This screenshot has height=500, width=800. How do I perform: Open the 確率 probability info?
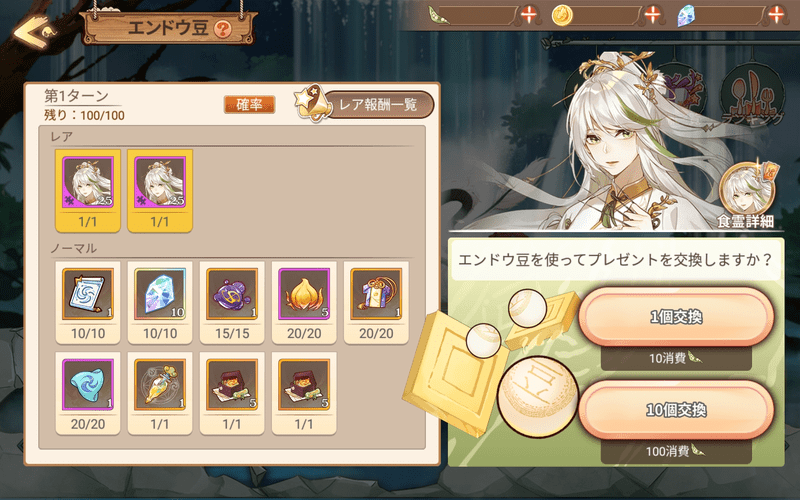click(x=249, y=105)
